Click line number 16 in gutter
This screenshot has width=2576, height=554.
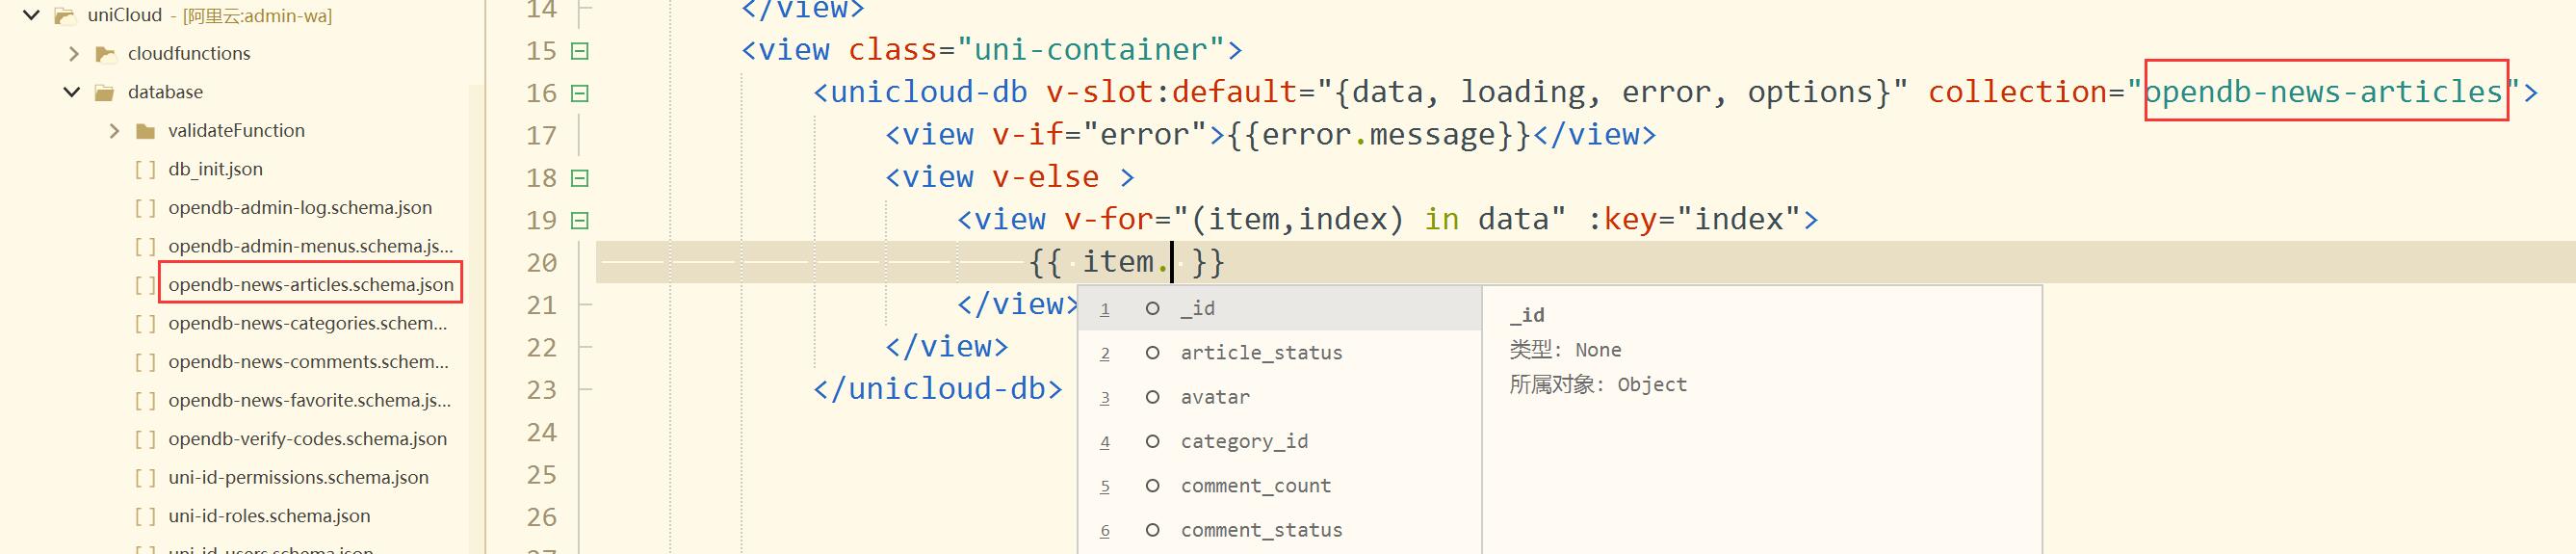[541, 93]
